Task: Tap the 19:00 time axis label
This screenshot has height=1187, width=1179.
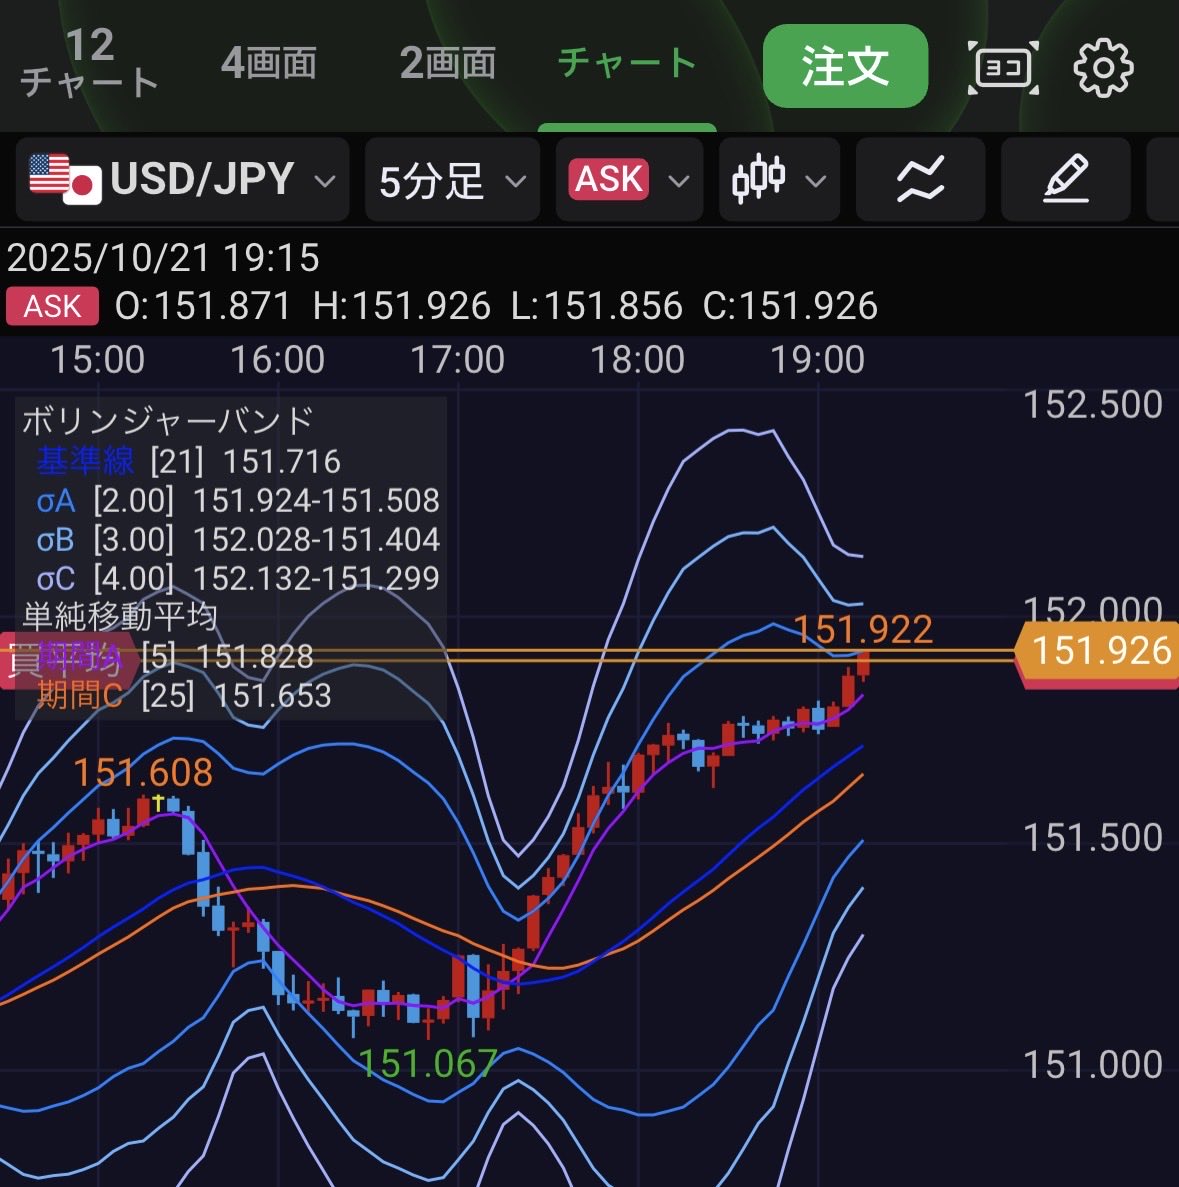Action: [817, 360]
